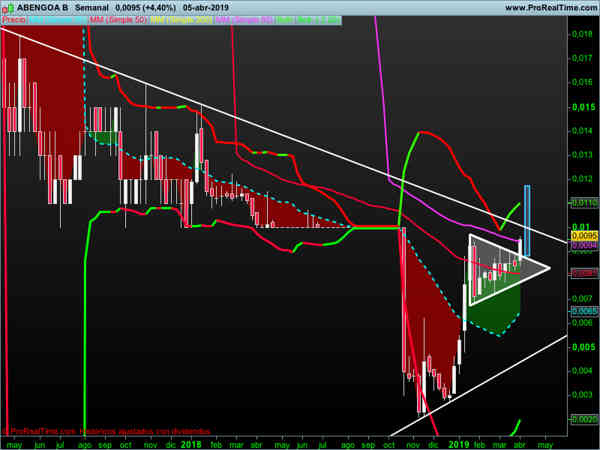Click the 0,01 price axis label
The image size is (600, 450).
click(x=581, y=227)
